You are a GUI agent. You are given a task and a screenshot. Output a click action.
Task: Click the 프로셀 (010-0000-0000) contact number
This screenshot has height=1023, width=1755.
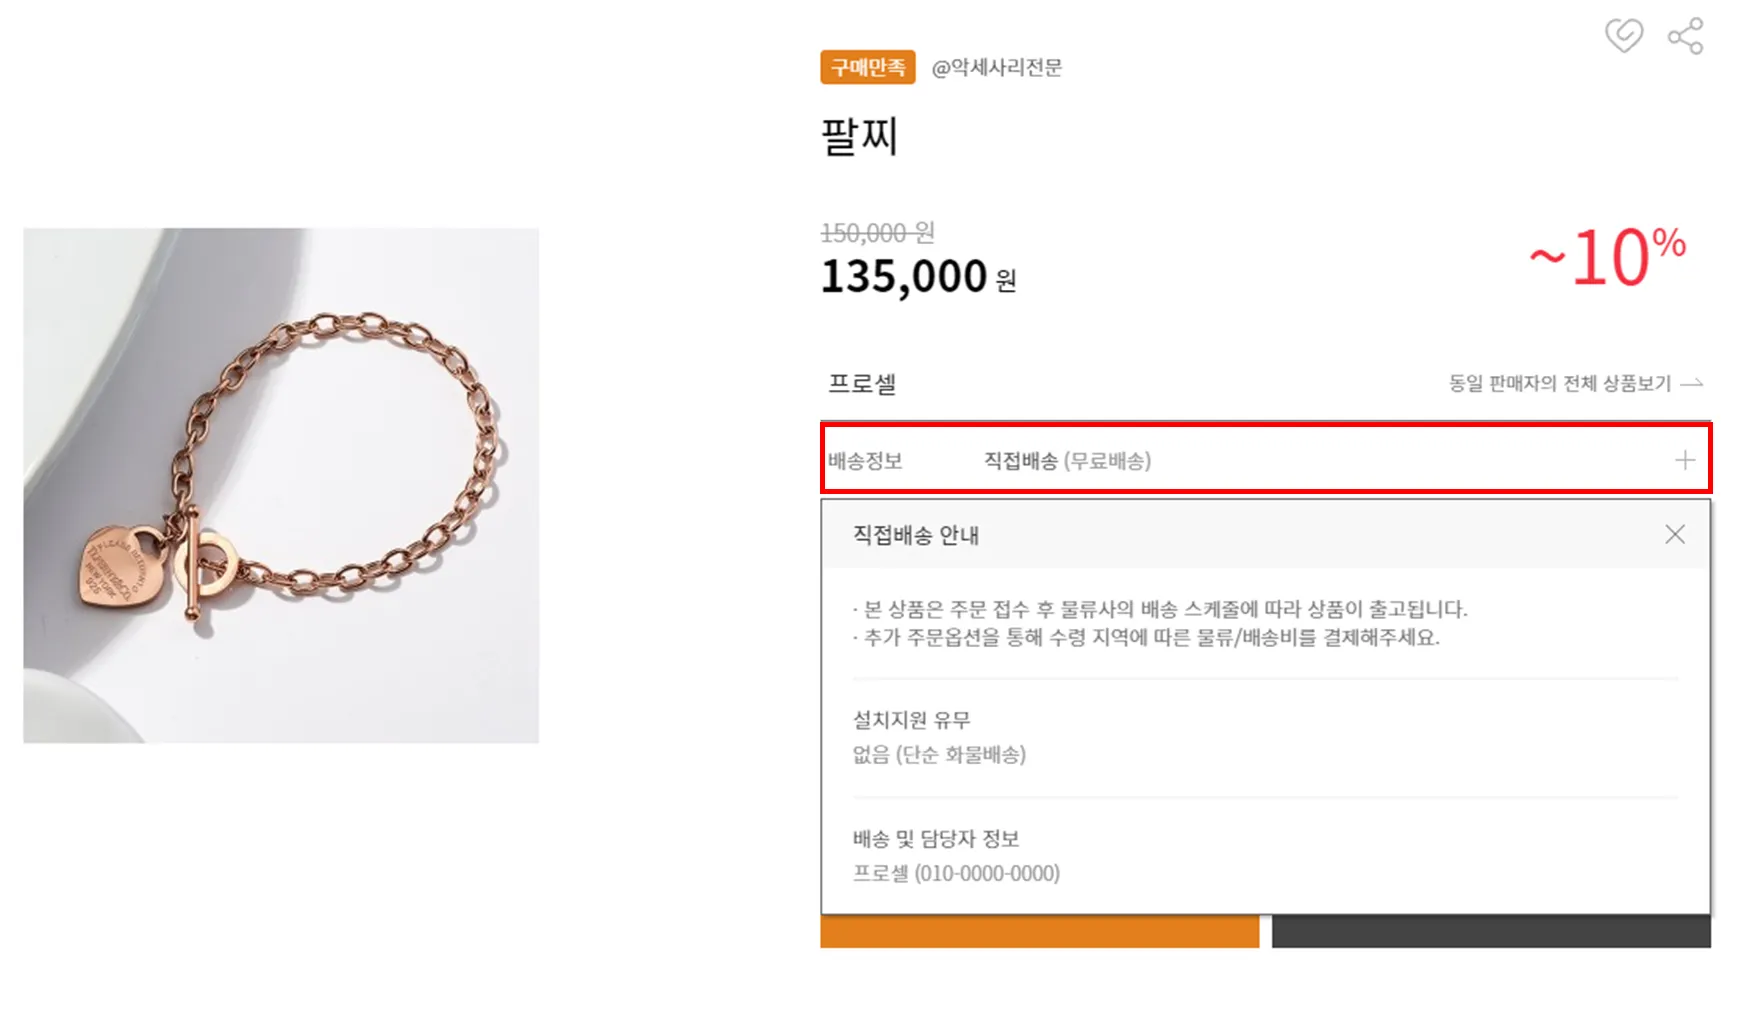click(x=956, y=873)
